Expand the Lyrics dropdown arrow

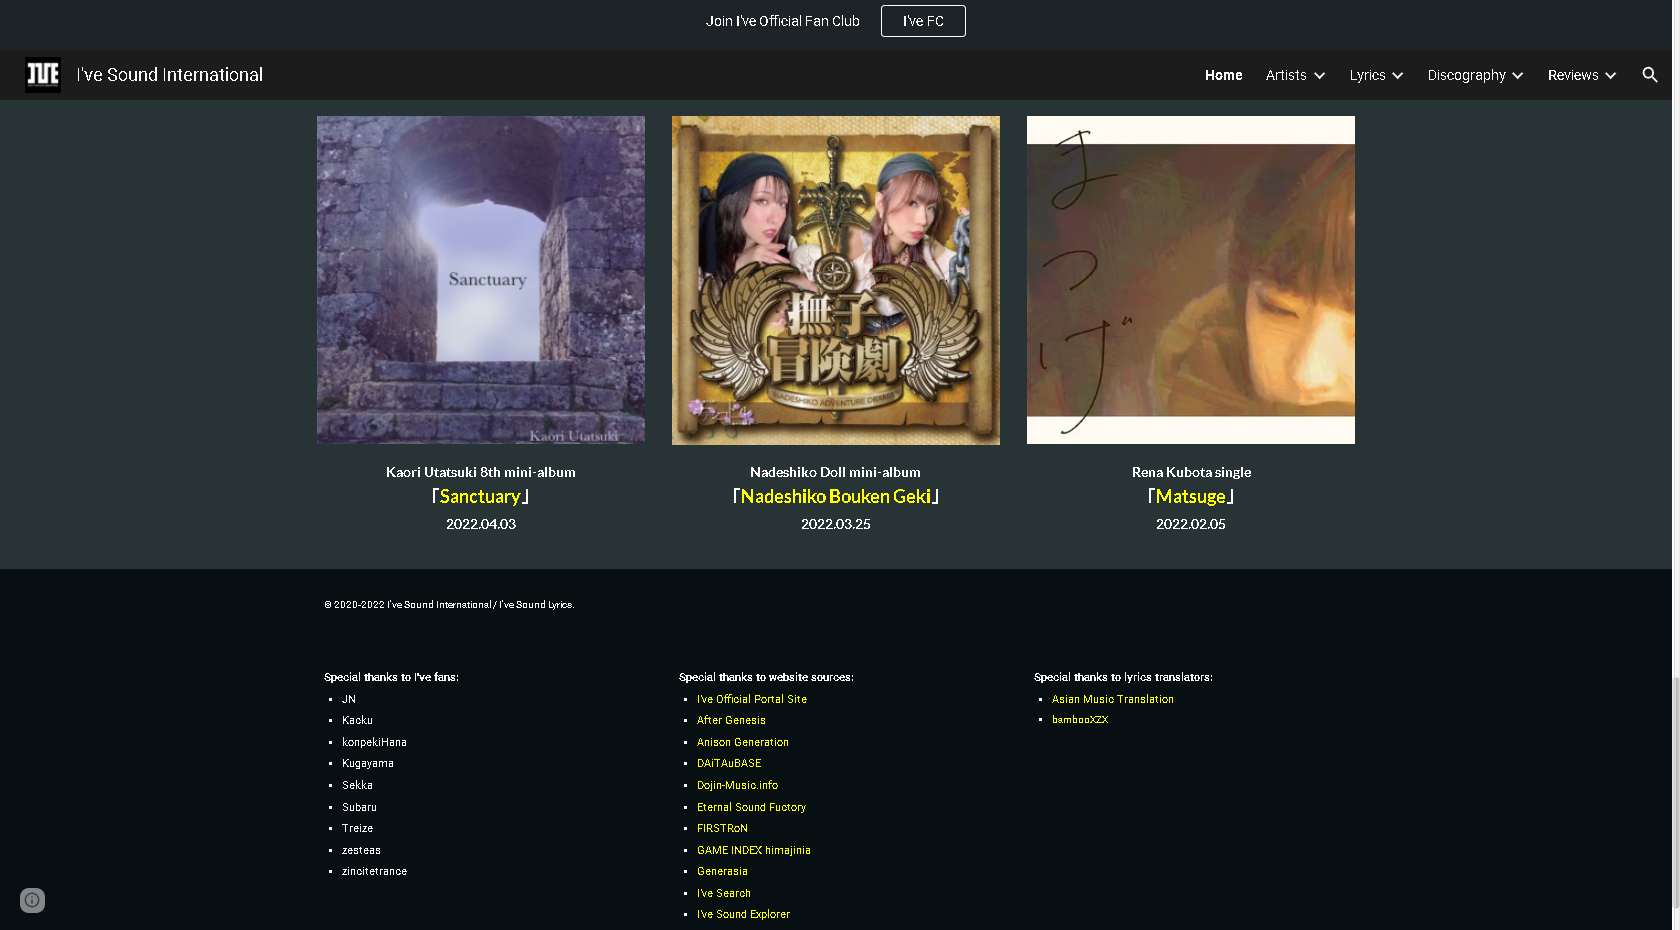click(1397, 75)
